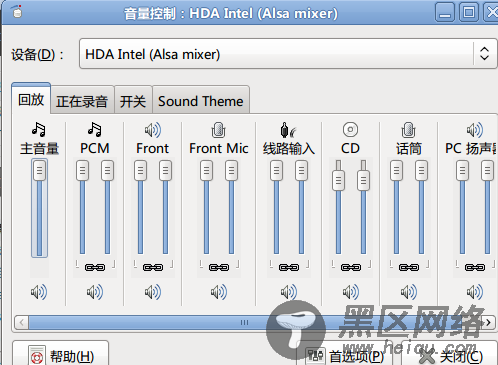Click the Front Mic left slider handle
This screenshot has height=365, width=498.
click(206, 170)
